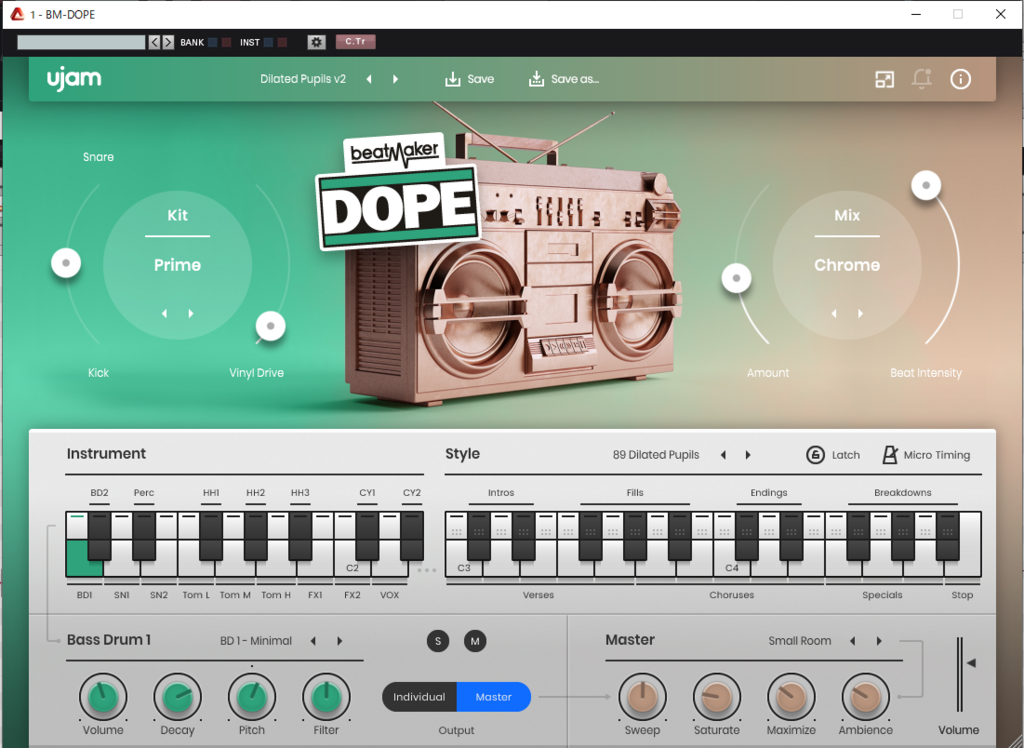Select the BD1 instrument key
This screenshot has height=748, width=1024.
coord(84,558)
